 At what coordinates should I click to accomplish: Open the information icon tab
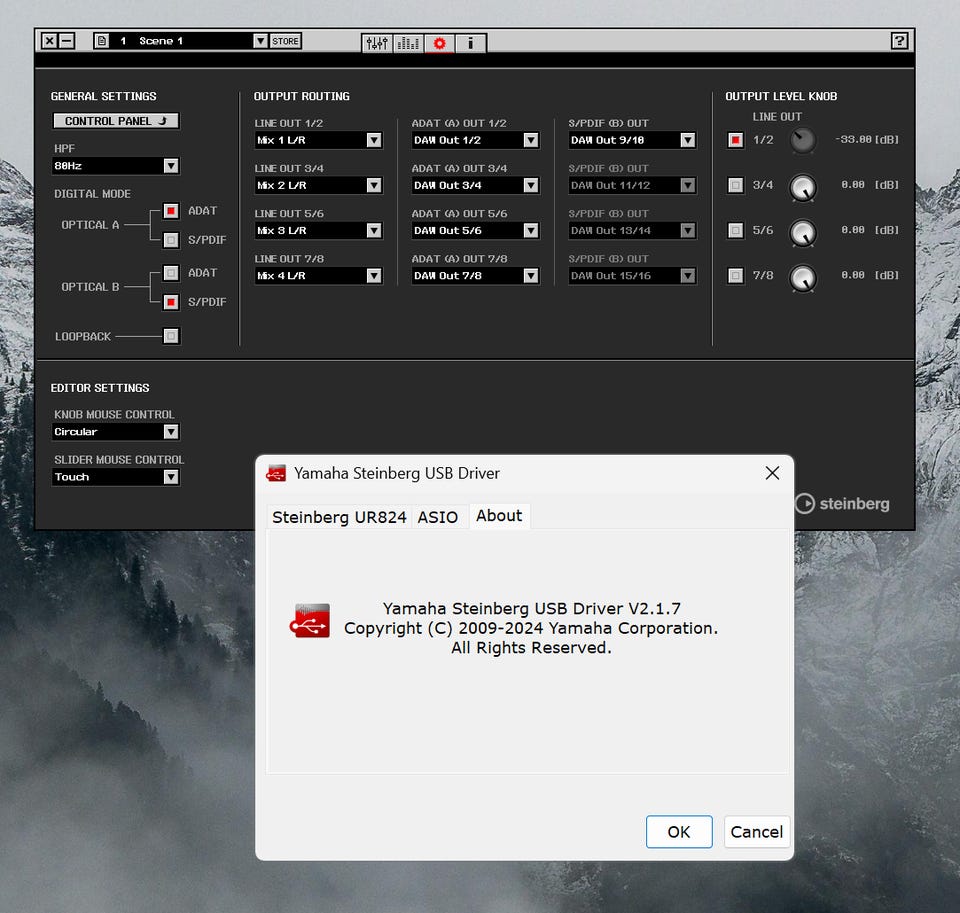tap(470, 43)
